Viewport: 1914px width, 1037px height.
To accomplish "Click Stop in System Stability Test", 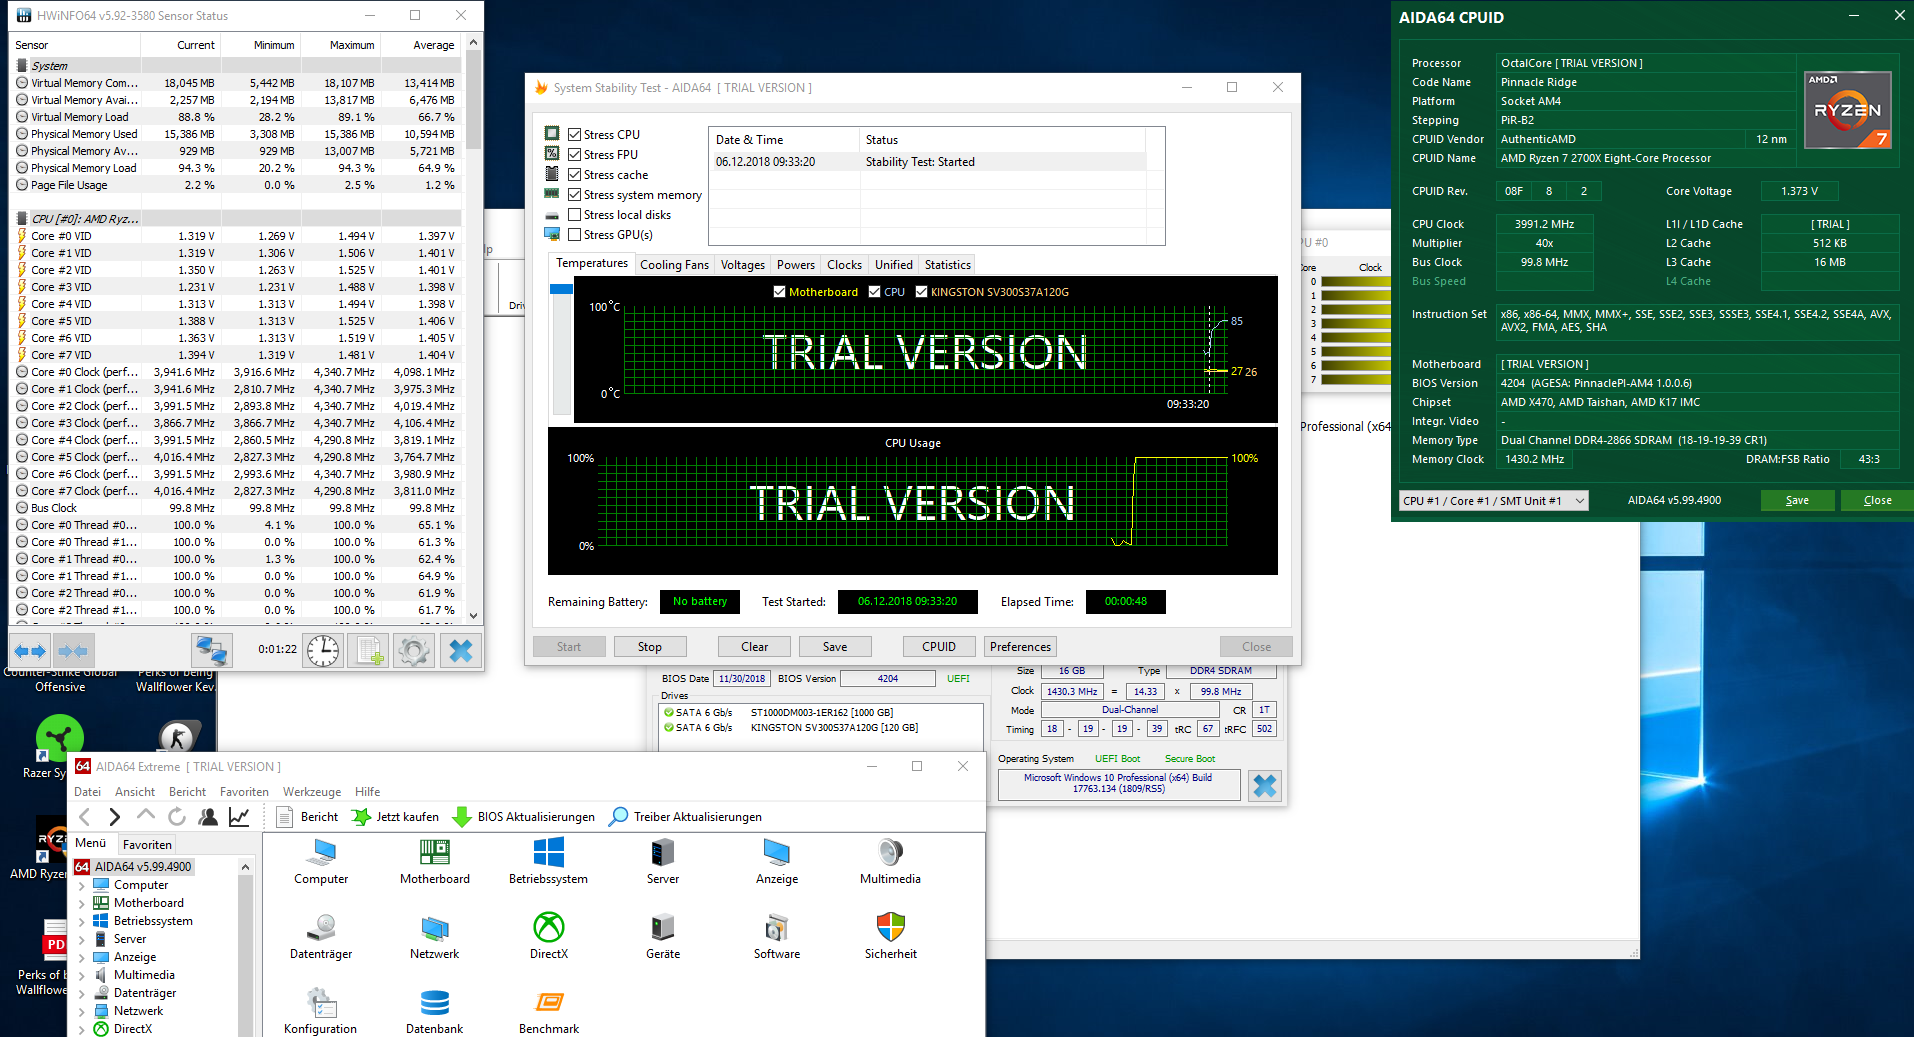I will (650, 647).
